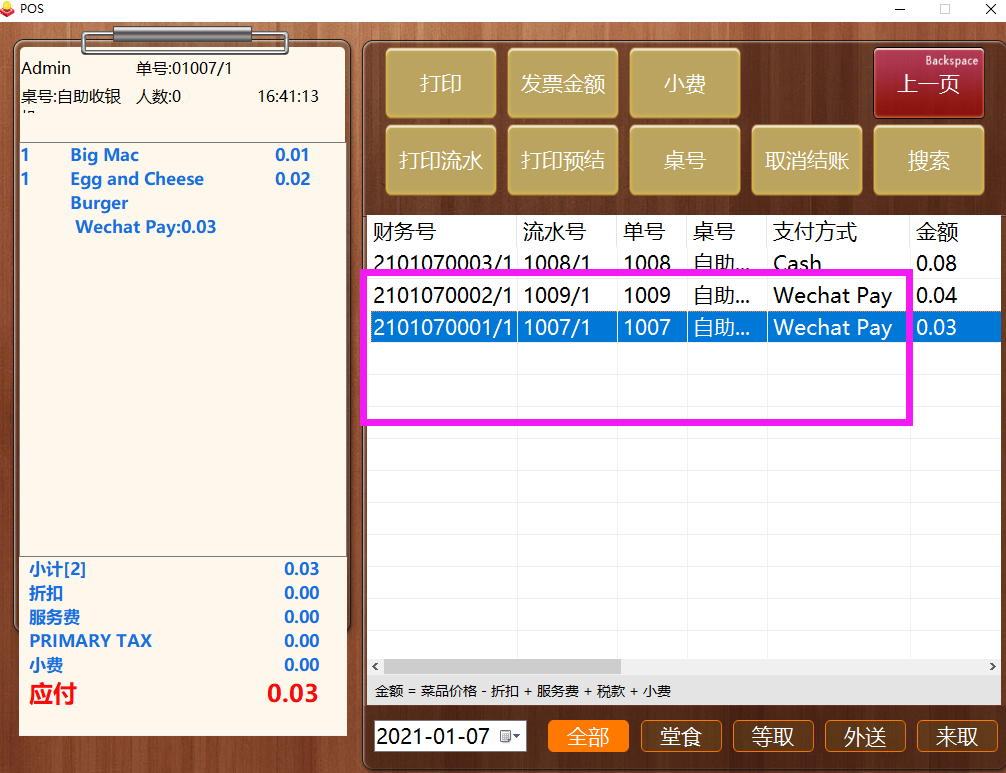Switch to the 堂食 dine-in tab
1006x773 pixels.
click(681, 736)
